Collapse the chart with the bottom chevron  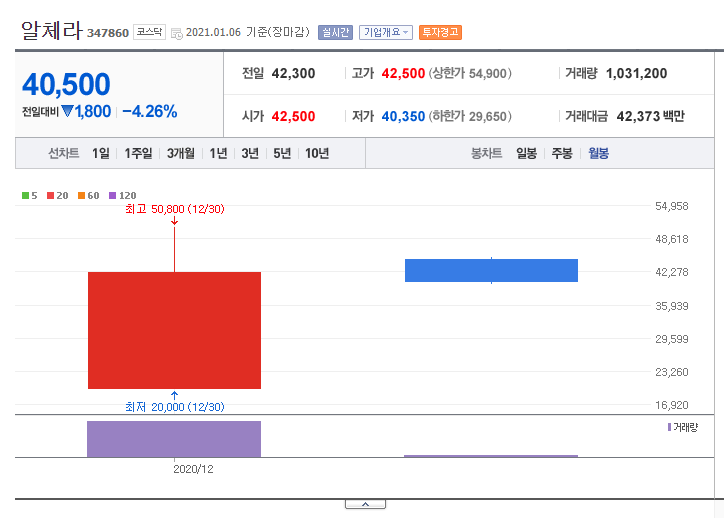pos(365,505)
